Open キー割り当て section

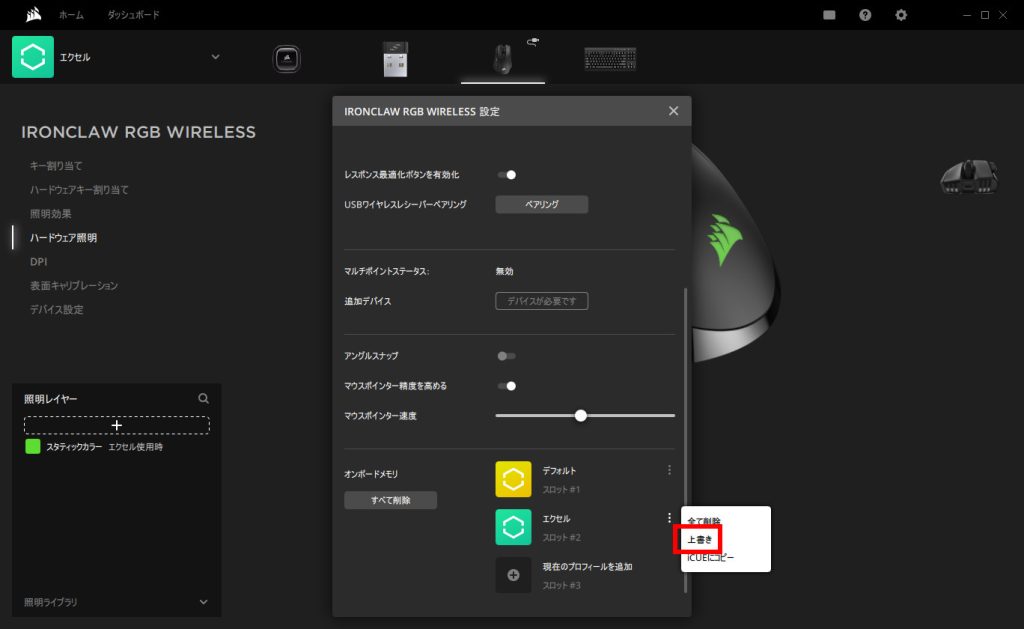point(56,166)
